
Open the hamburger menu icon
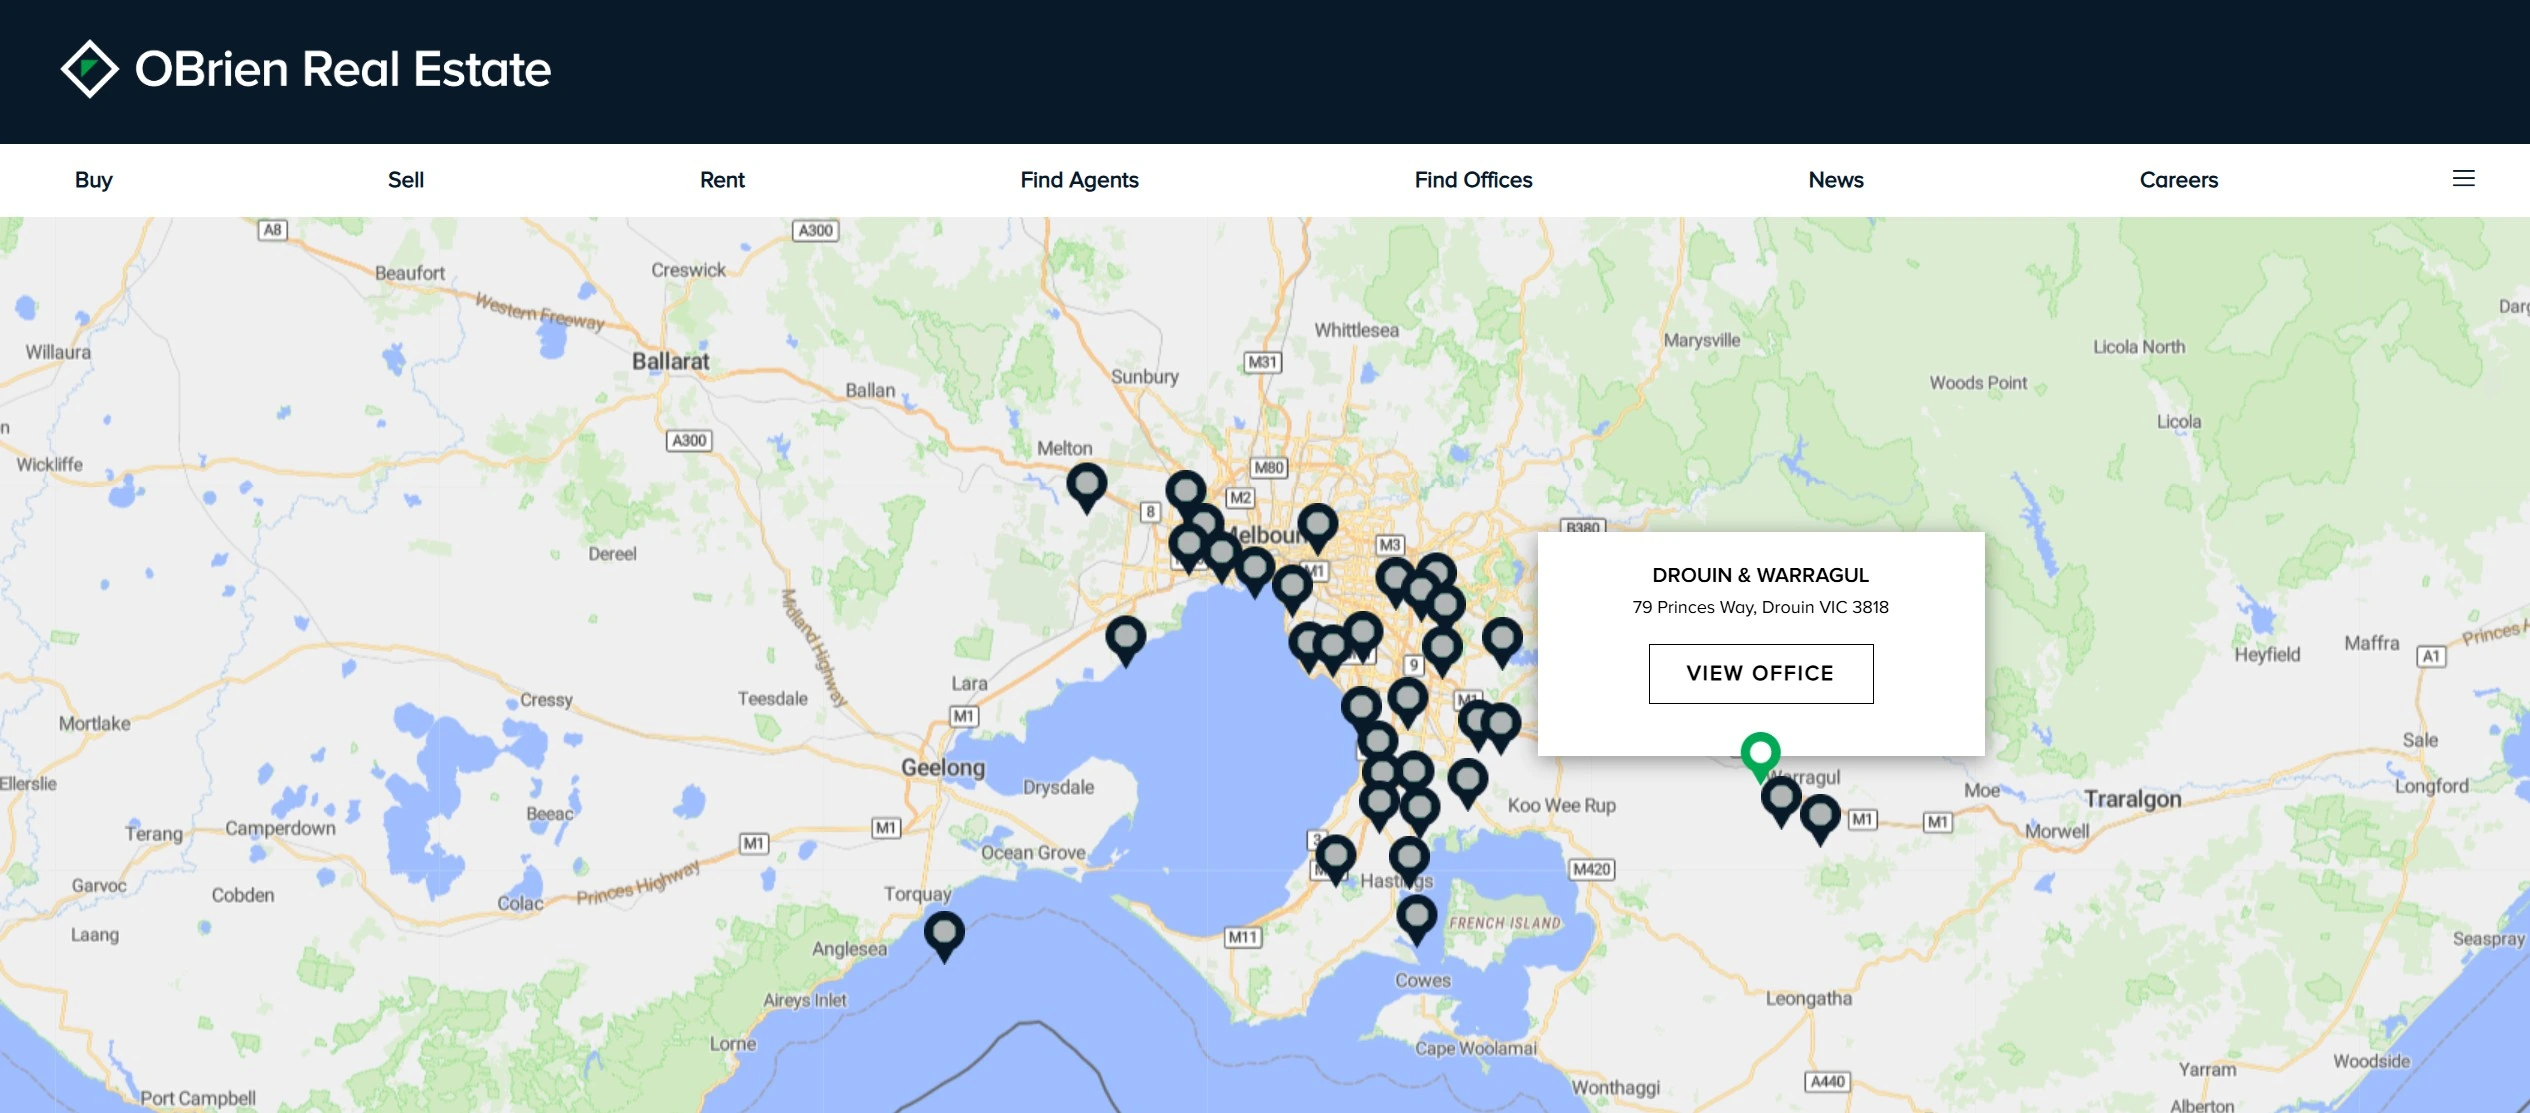tap(2463, 179)
